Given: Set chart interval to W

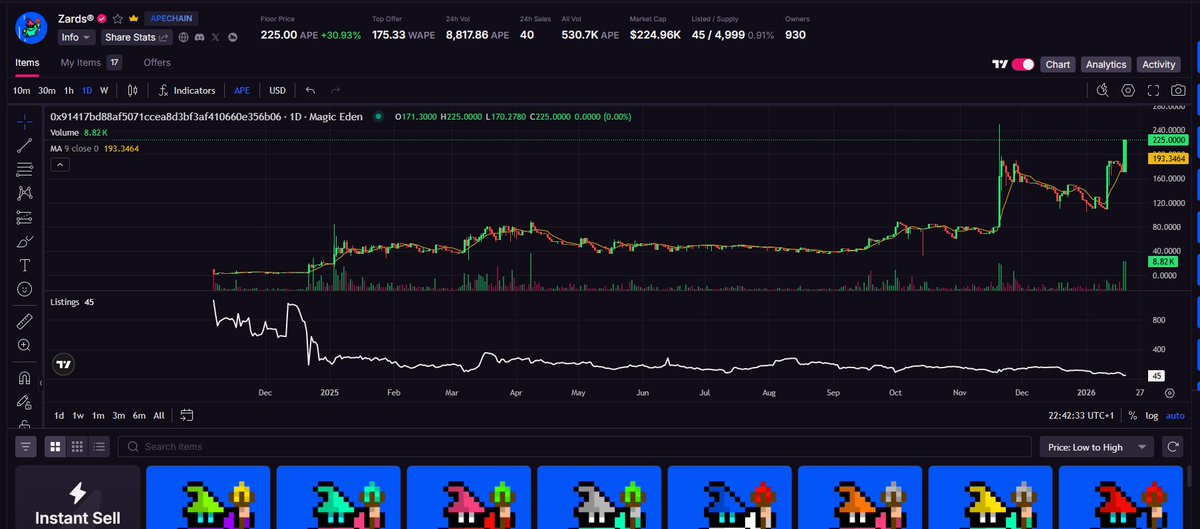Looking at the screenshot, I should click(104, 90).
